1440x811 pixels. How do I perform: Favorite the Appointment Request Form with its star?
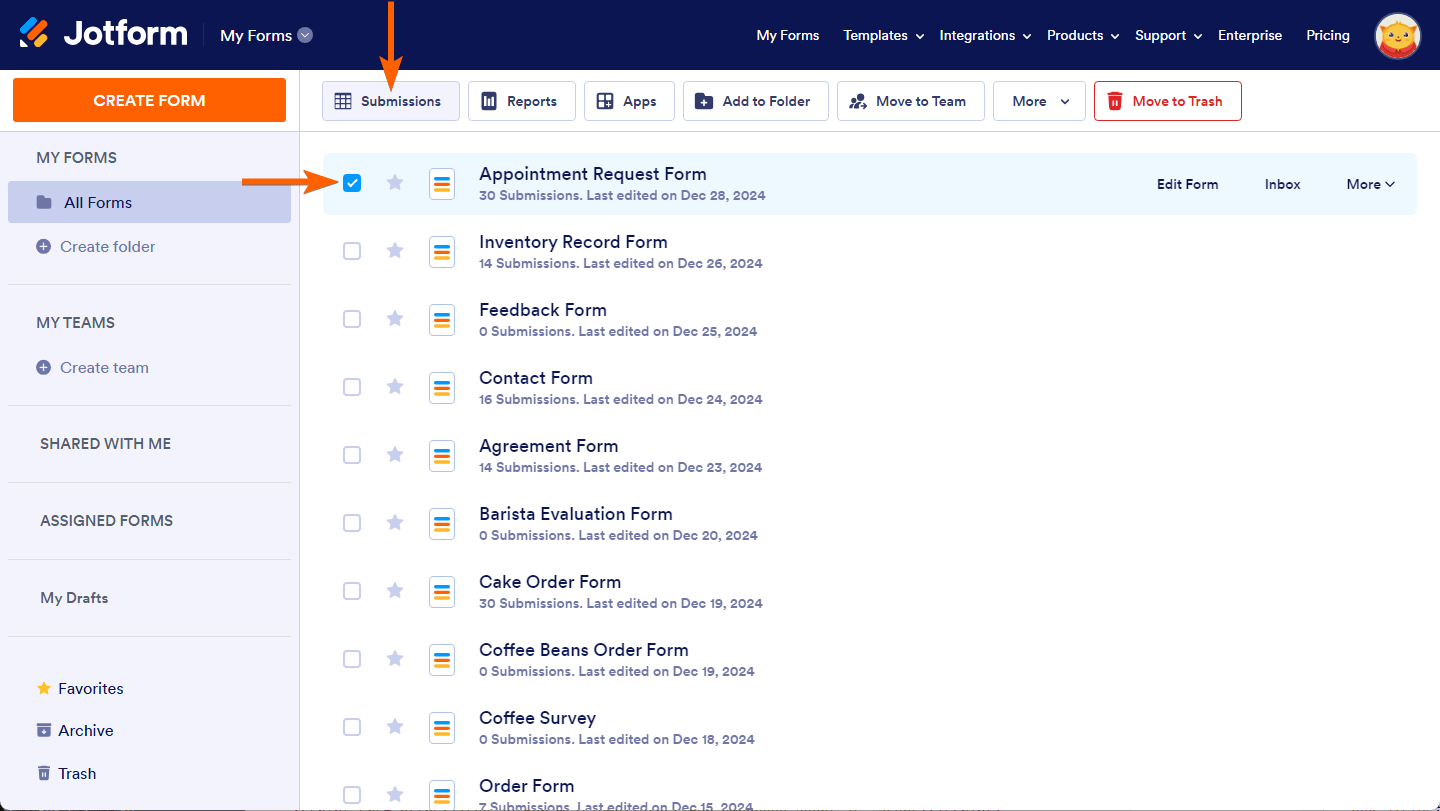tap(395, 183)
